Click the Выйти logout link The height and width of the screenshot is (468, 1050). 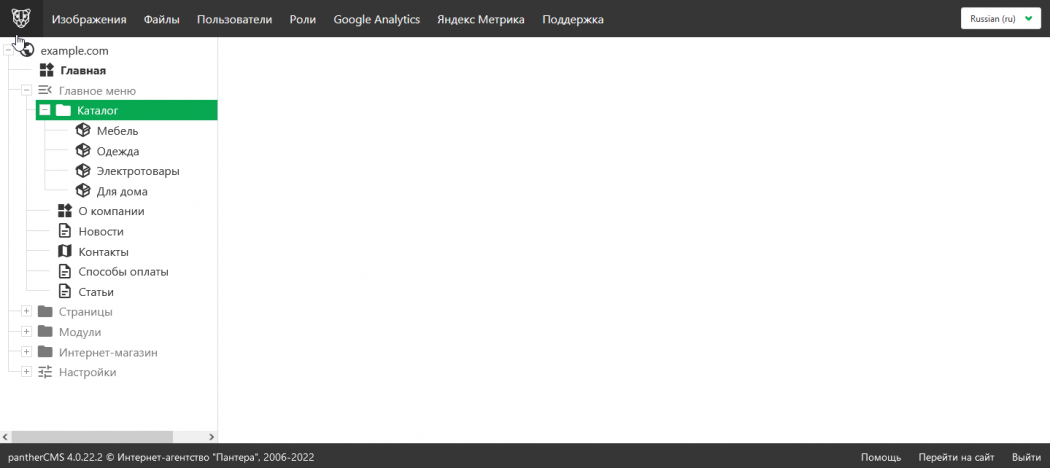click(x=1026, y=457)
